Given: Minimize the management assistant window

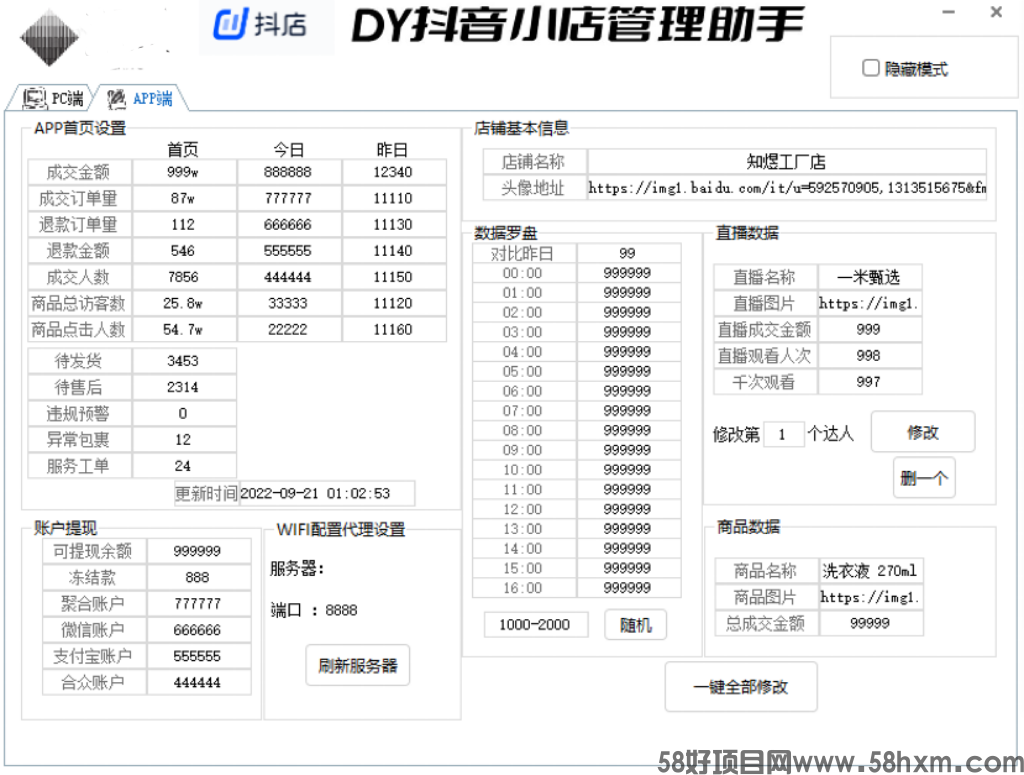Looking at the screenshot, I should tap(949, 12).
